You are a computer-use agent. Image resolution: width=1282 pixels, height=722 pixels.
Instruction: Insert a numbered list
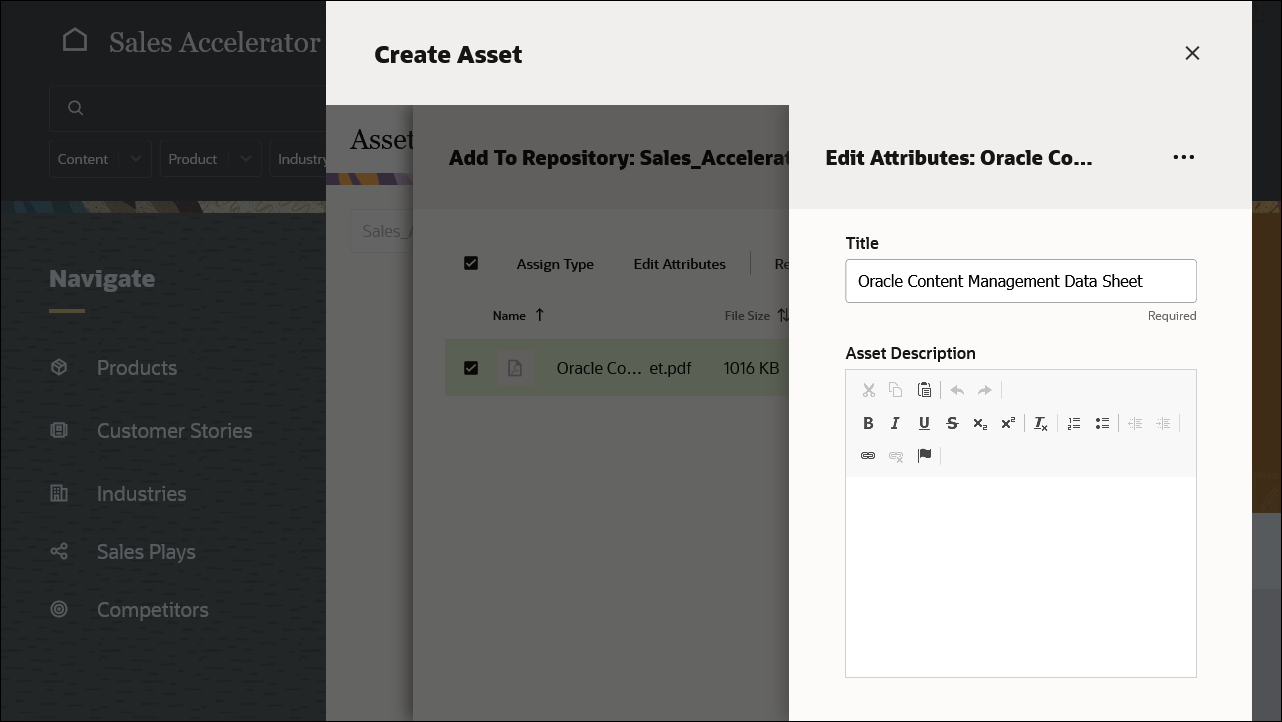coord(1073,422)
